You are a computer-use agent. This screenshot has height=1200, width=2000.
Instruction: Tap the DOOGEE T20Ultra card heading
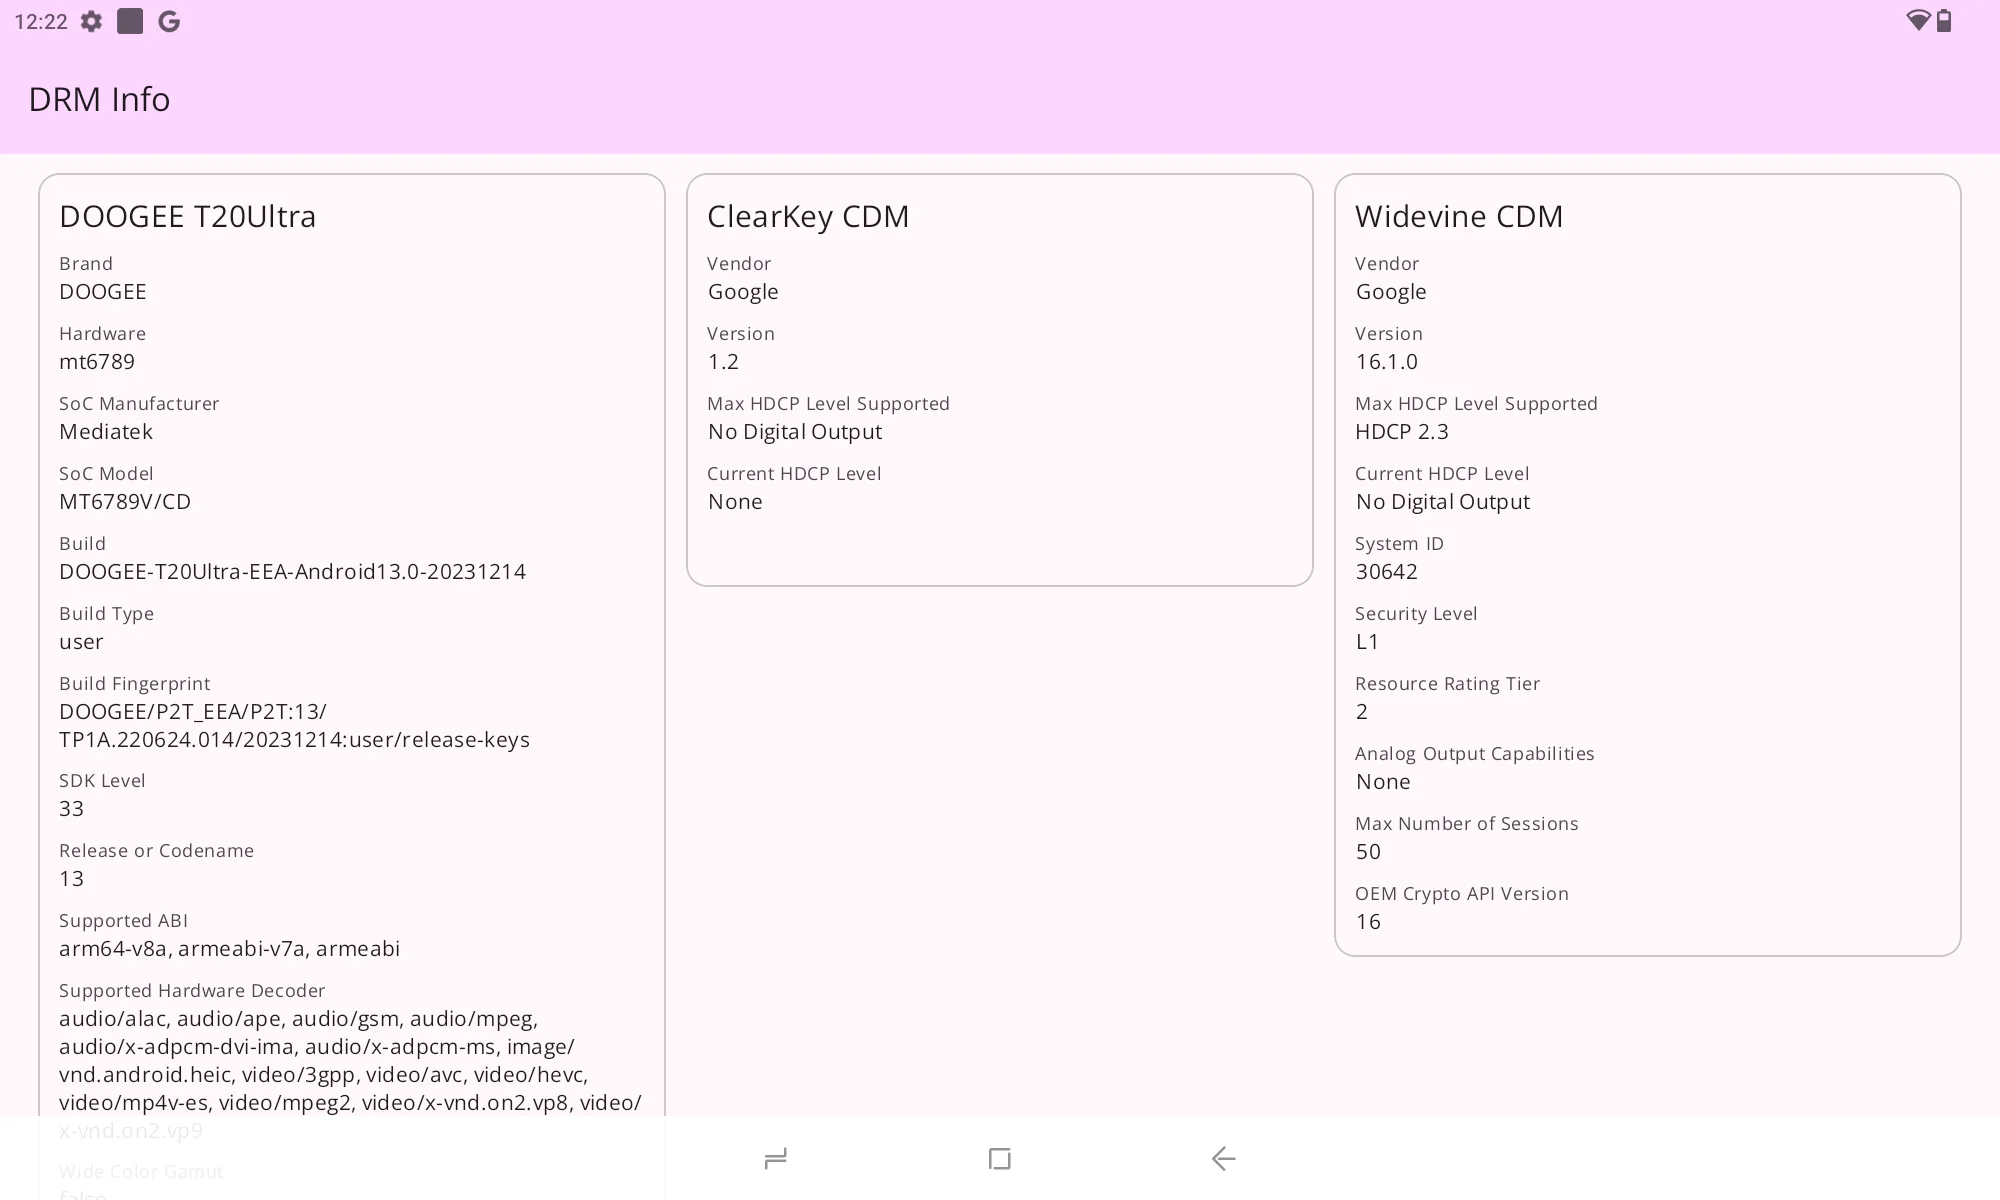(x=187, y=216)
